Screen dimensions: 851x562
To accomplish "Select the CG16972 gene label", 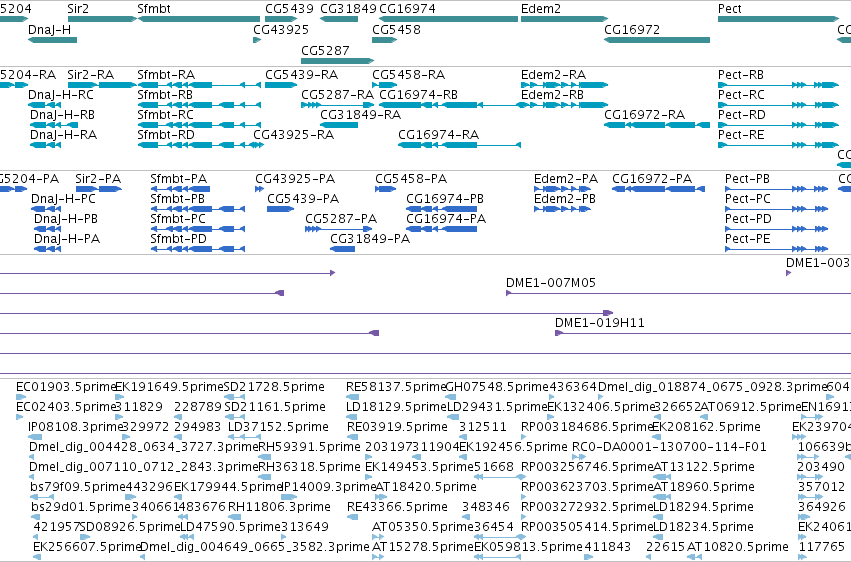I will click(x=632, y=29).
